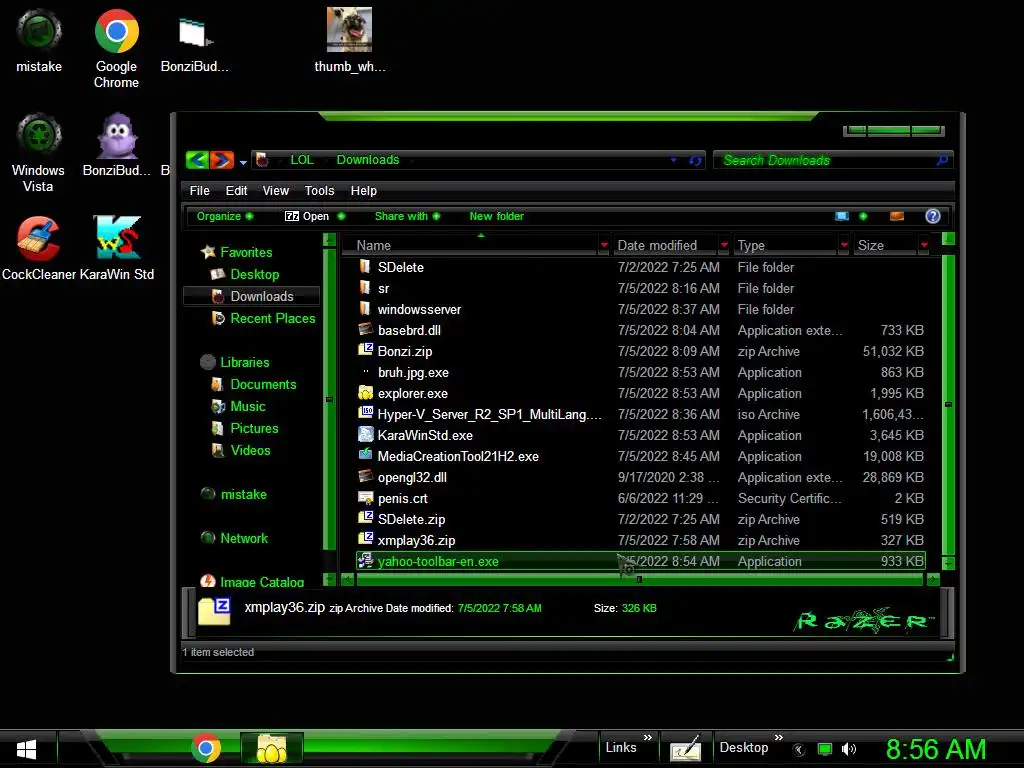Select the explorer.exe file icon

coord(366,392)
